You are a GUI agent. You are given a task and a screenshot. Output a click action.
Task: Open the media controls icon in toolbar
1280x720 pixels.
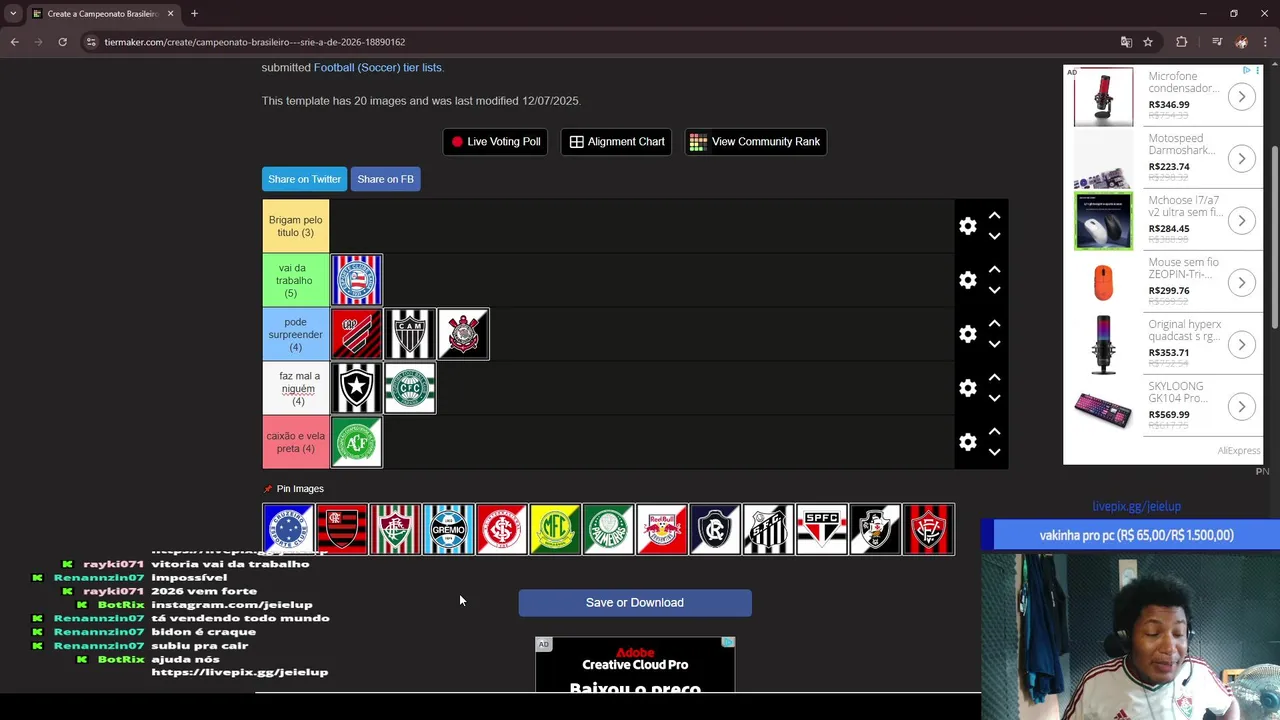pyautogui.click(x=1216, y=42)
